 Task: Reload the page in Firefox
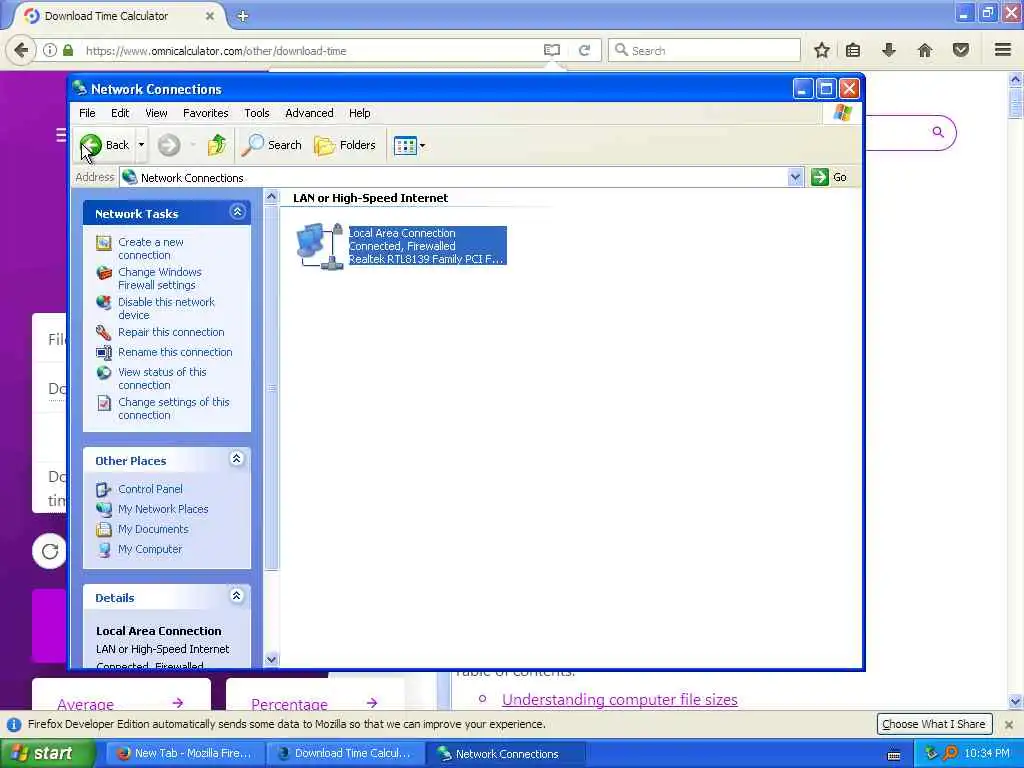pos(584,50)
